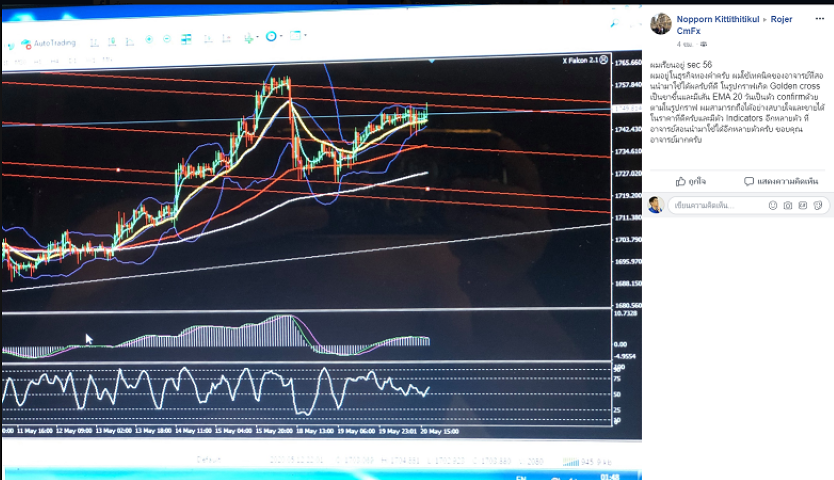
Task: Expand the periods dropdown arrow
Action: pyautogui.click(x=281, y=36)
